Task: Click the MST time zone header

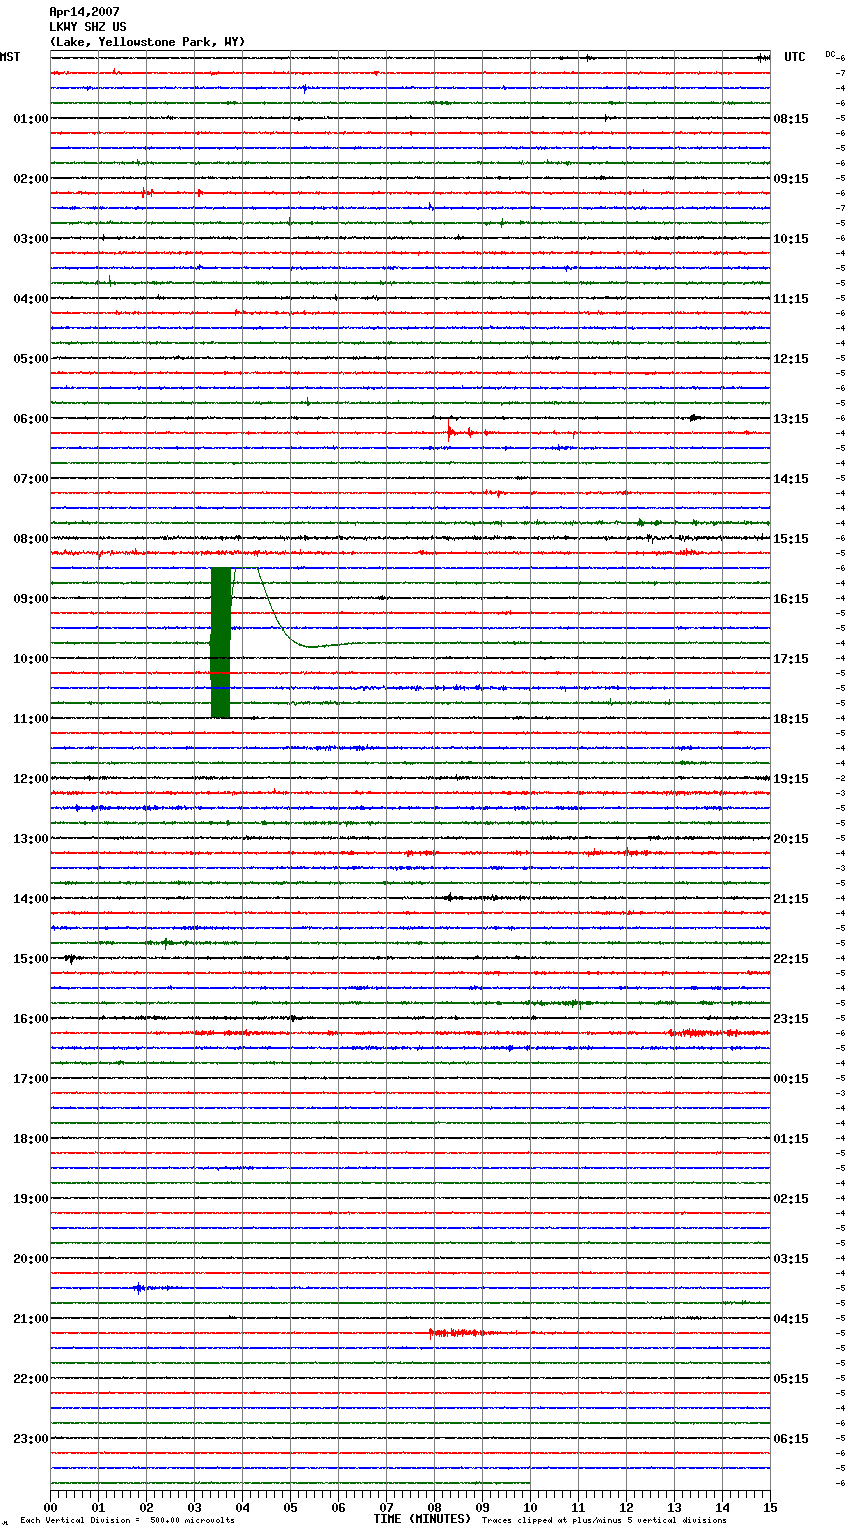Action: pos(10,57)
